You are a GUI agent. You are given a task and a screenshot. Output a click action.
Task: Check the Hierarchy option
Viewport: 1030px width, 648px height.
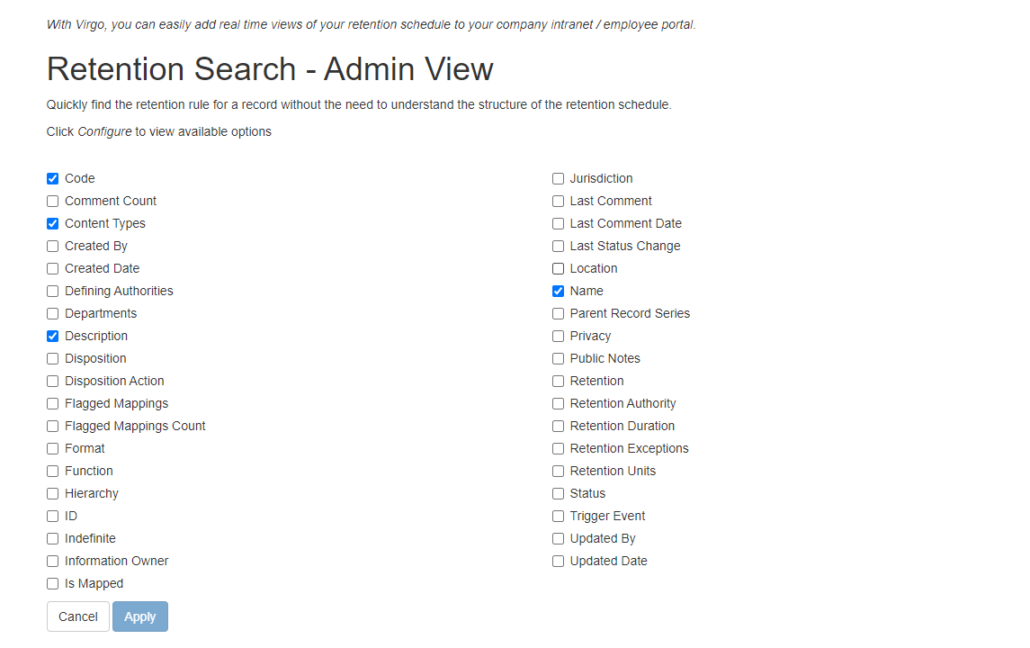tap(52, 493)
